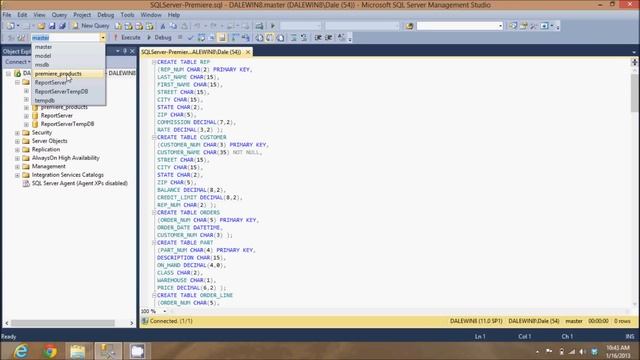Click the Cut icon in toolbar

pyautogui.click(x=163, y=26)
